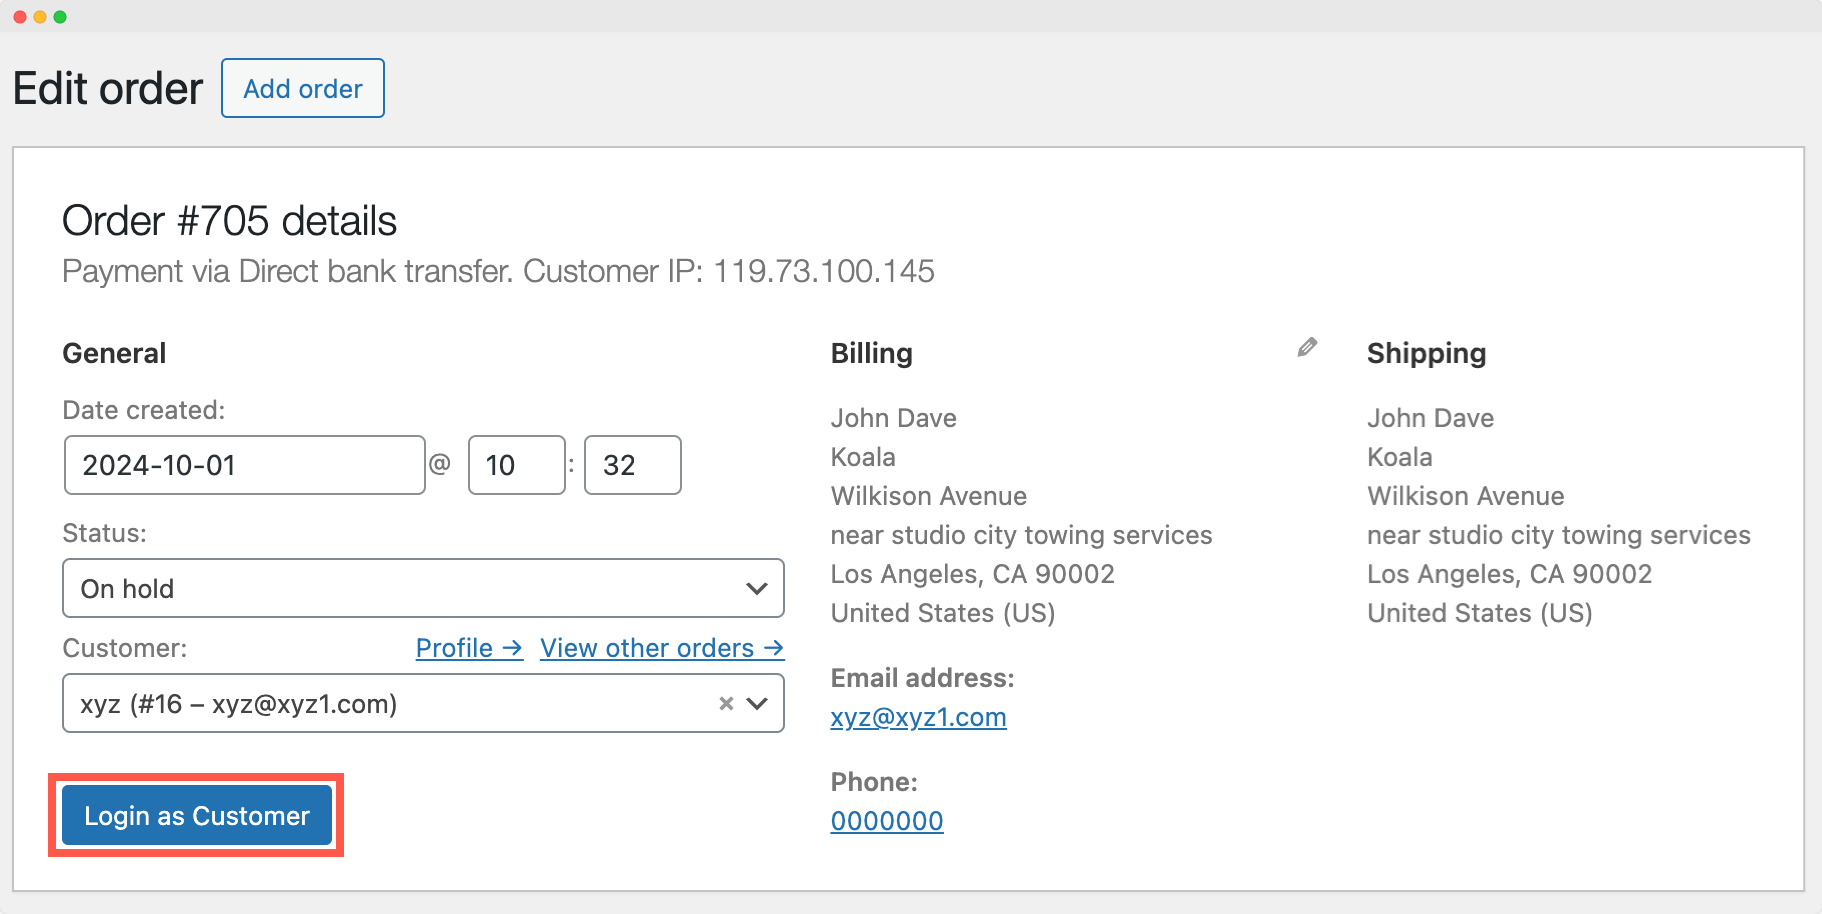The image size is (1822, 914).
Task: Click the Add order button
Action: 302,88
